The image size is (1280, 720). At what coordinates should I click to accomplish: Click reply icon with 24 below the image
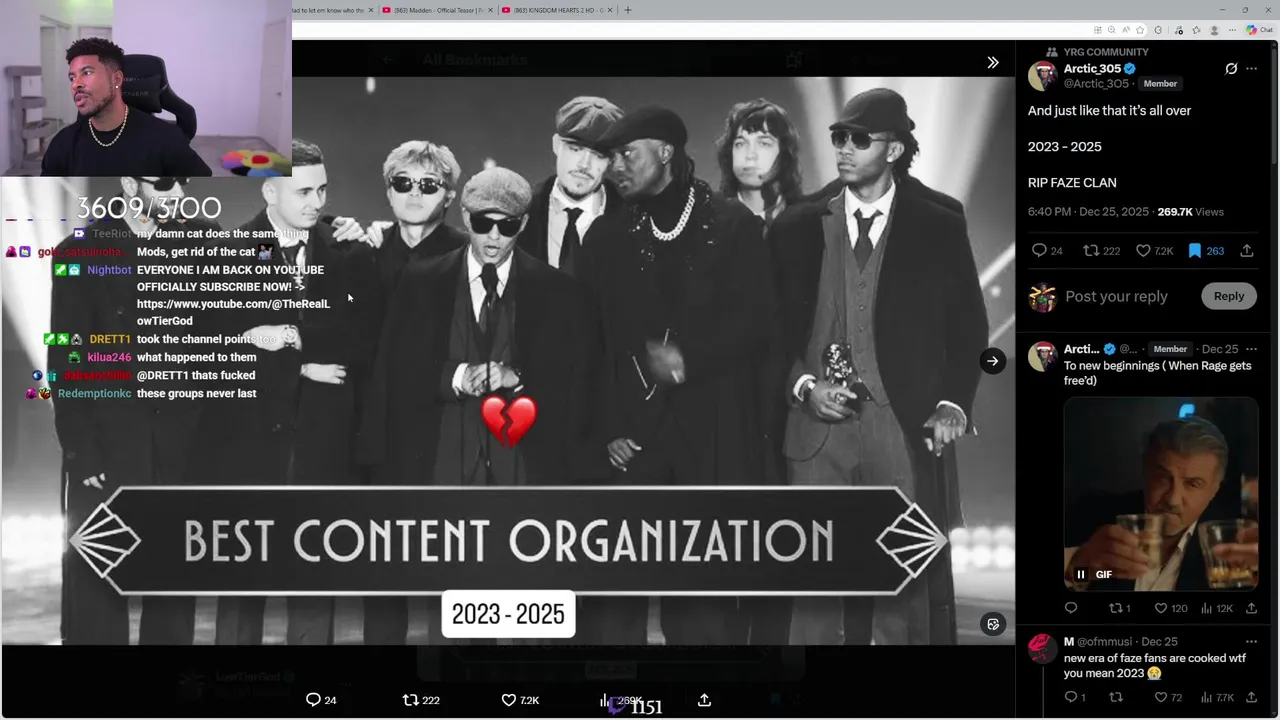[x=321, y=700]
